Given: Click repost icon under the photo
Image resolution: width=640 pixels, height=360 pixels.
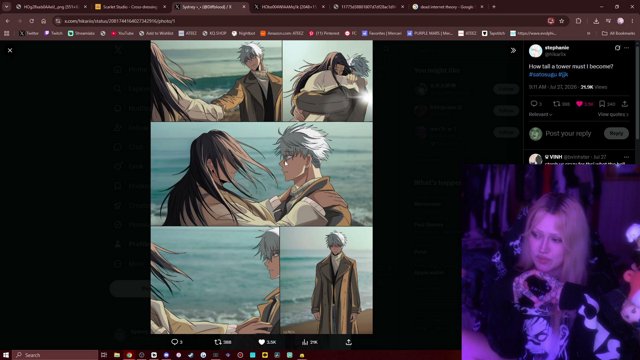Looking at the screenshot, I should coord(218,342).
